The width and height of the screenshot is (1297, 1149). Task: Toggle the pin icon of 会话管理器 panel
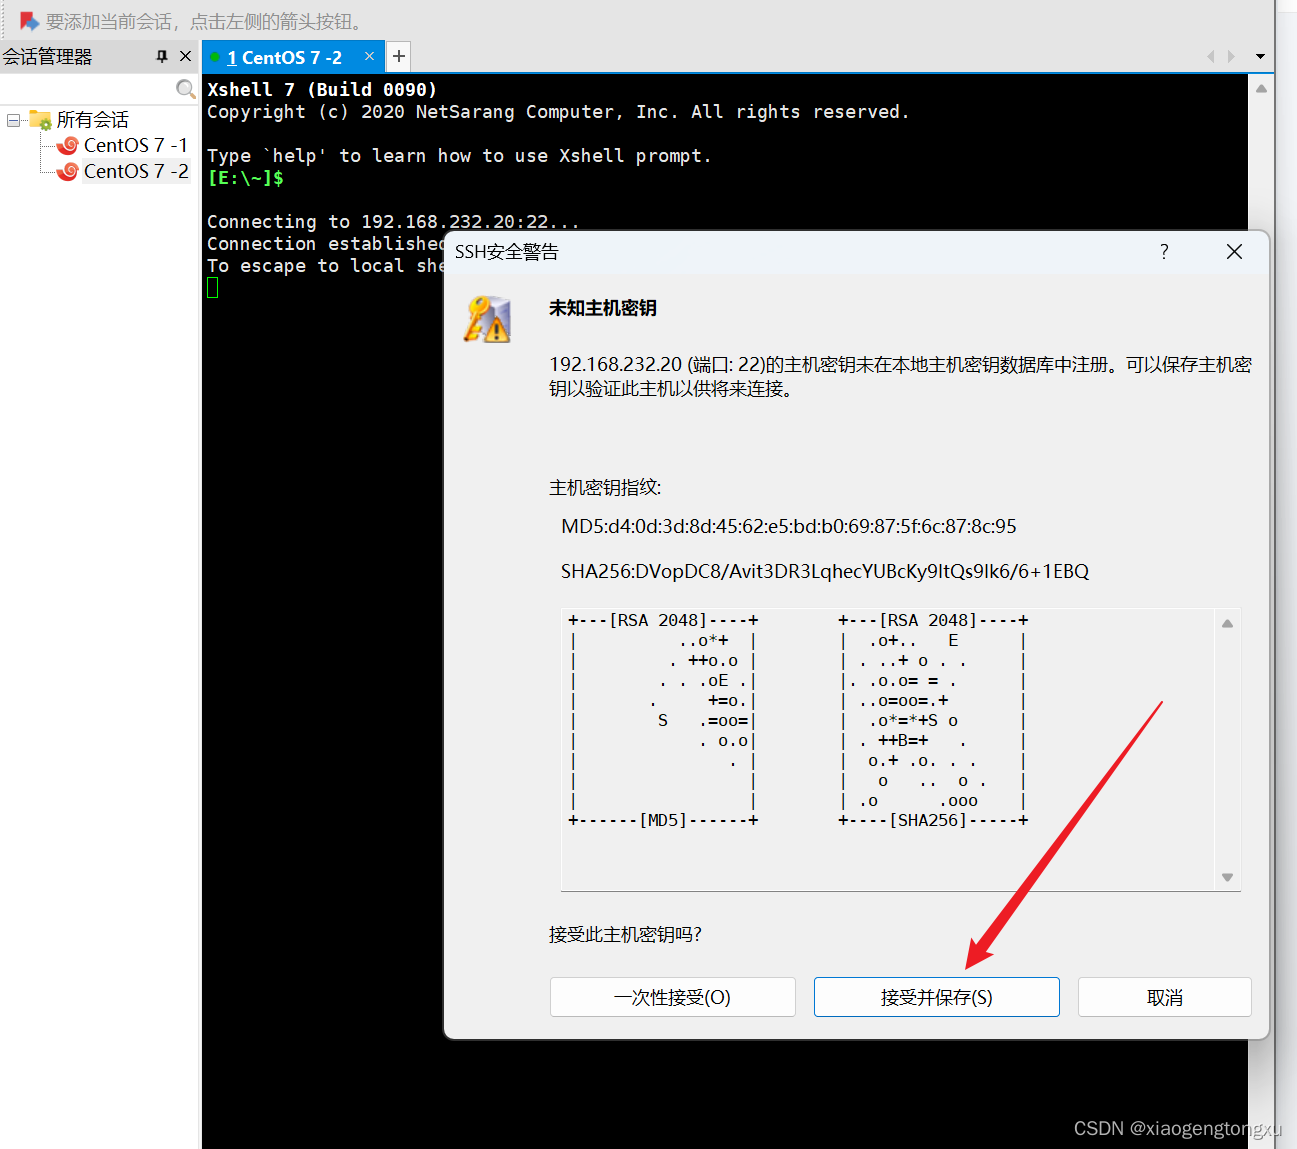[x=162, y=56]
